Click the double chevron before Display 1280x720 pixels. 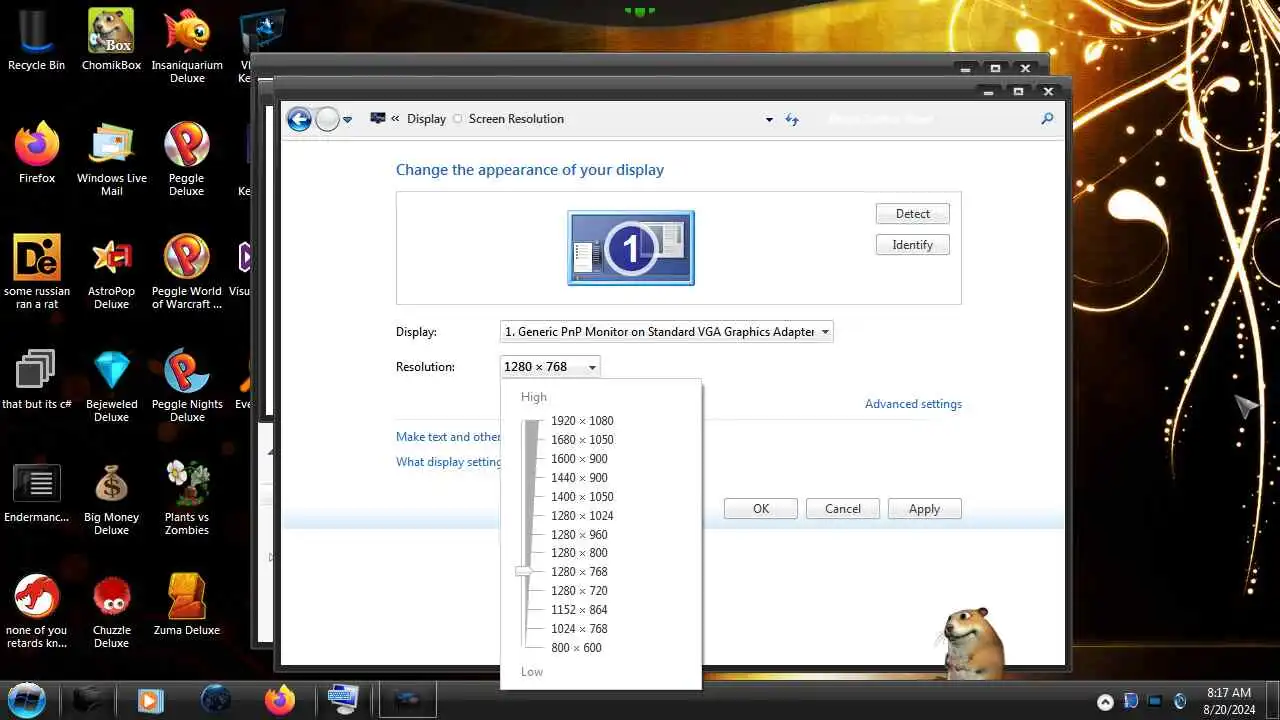tap(395, 118)
